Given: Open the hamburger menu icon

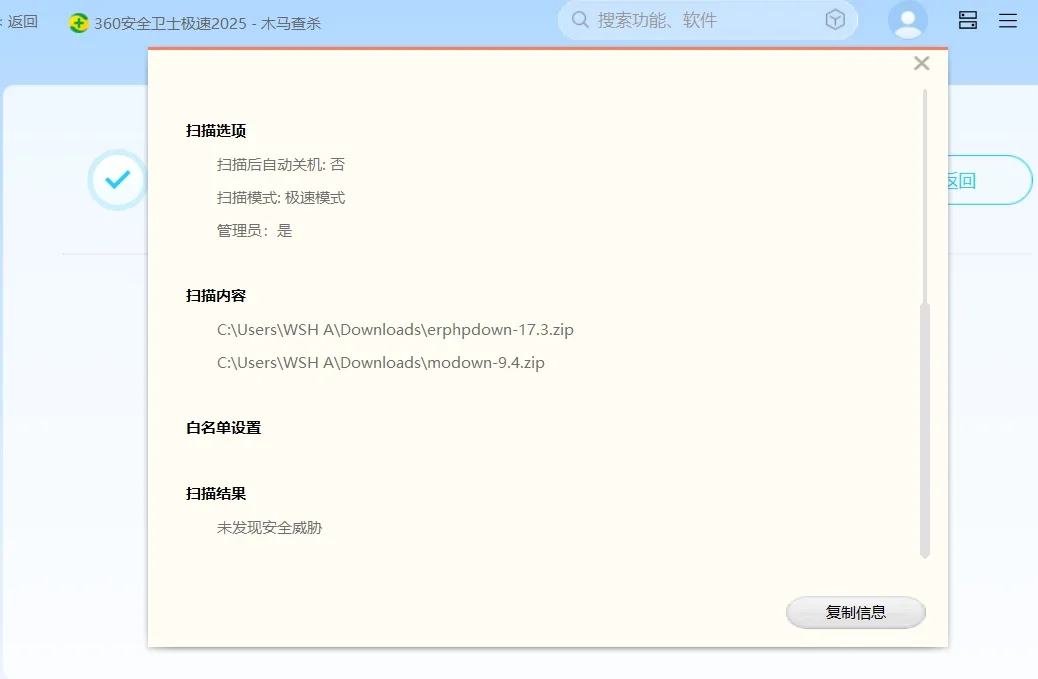Looking at the screenshot, I should click(x=1008, y=19).
